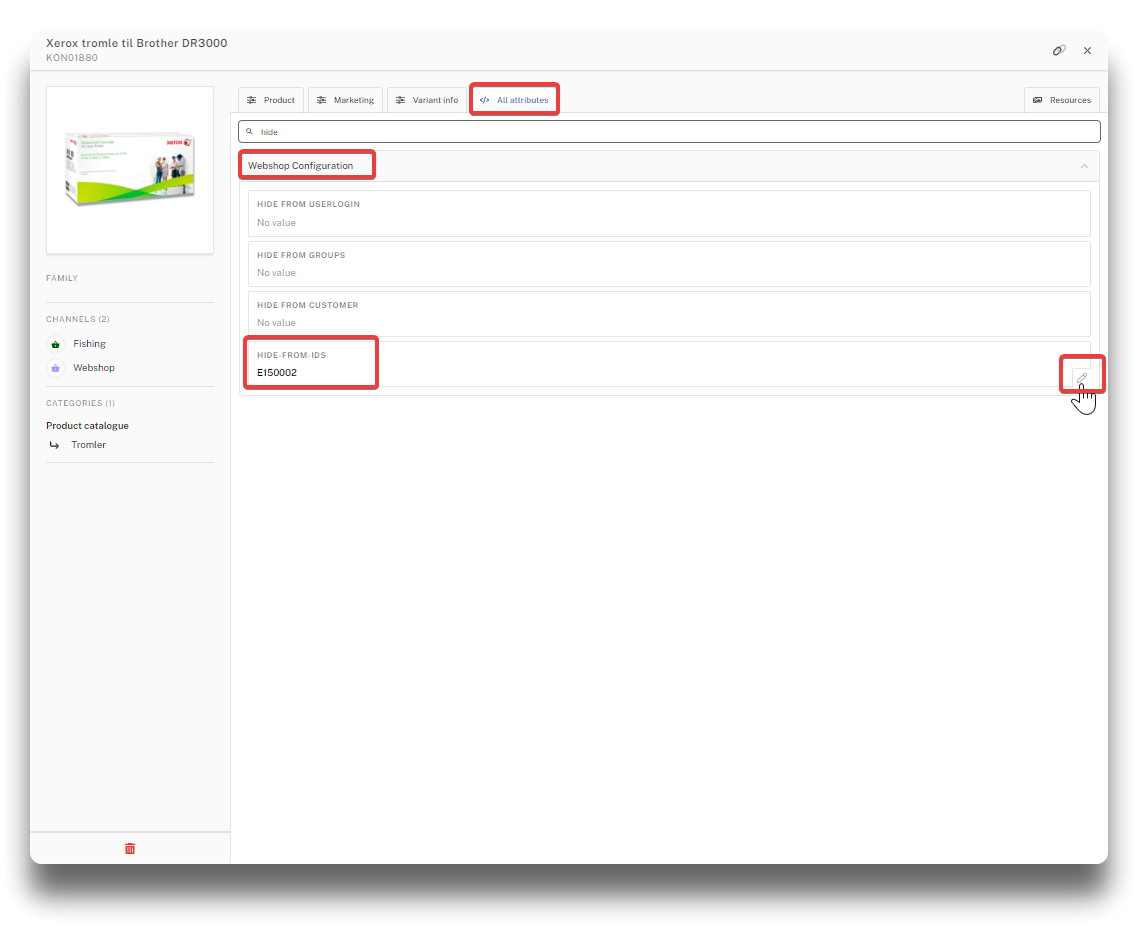Select the Hide From Userlogin field

click(669, 213)
